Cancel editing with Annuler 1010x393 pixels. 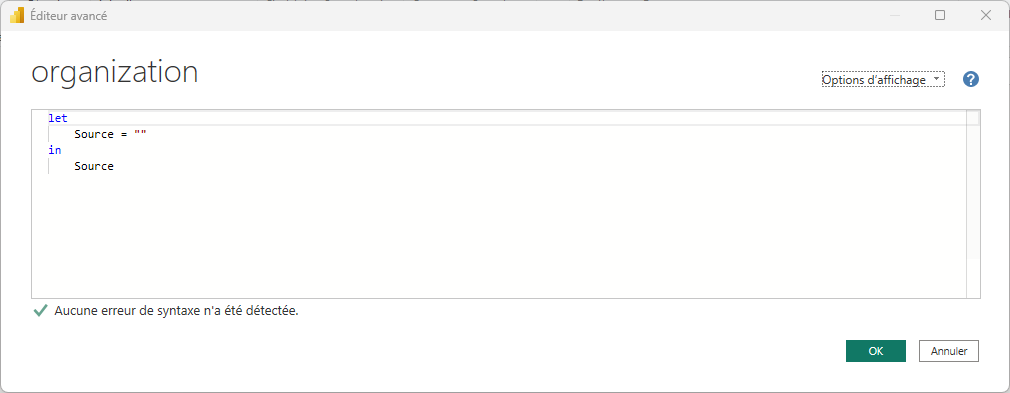click(x=949, y=351)
